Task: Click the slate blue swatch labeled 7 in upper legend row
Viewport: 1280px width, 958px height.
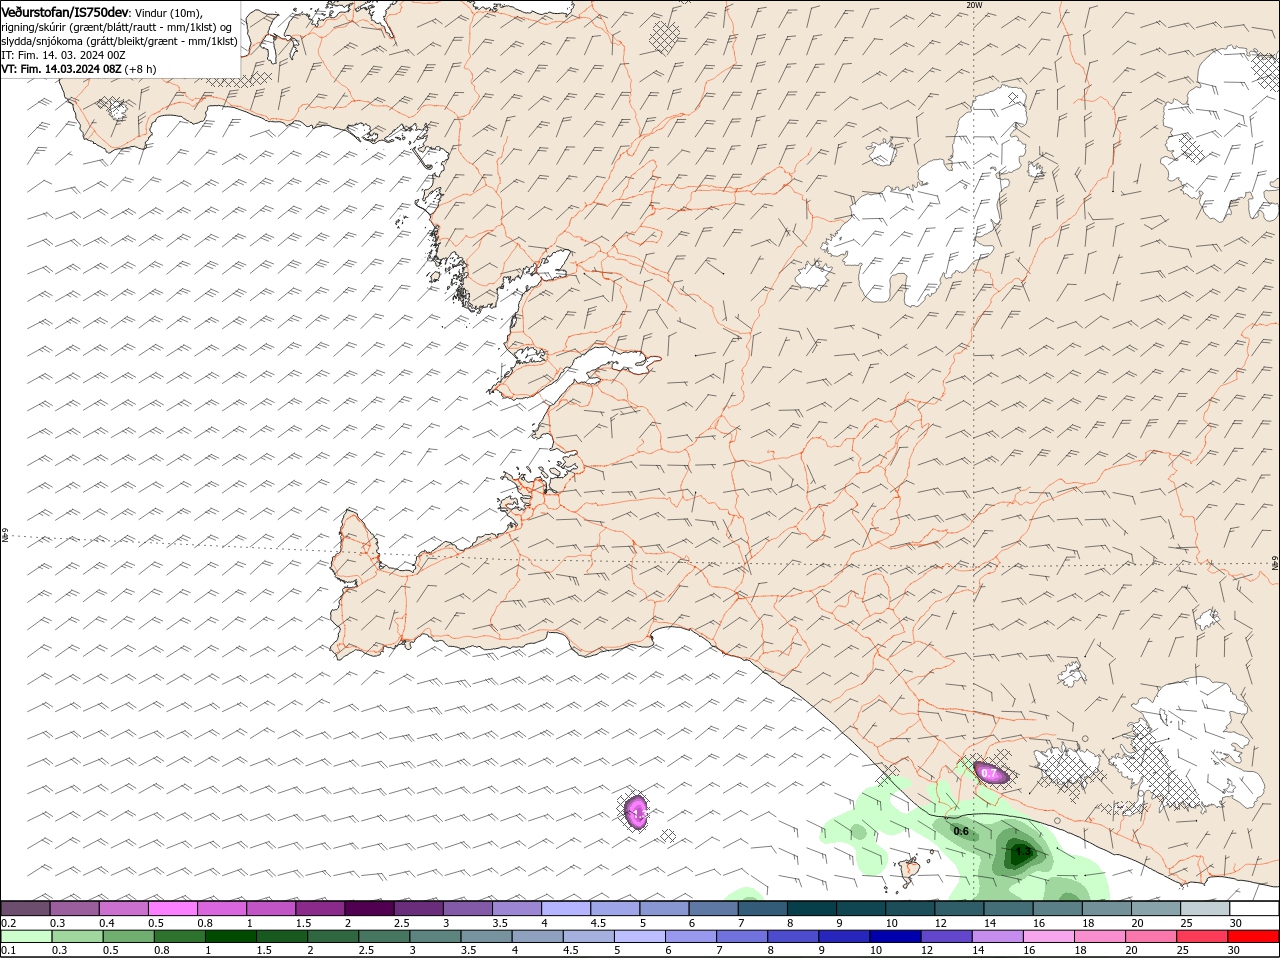Action: coord(763,908)
